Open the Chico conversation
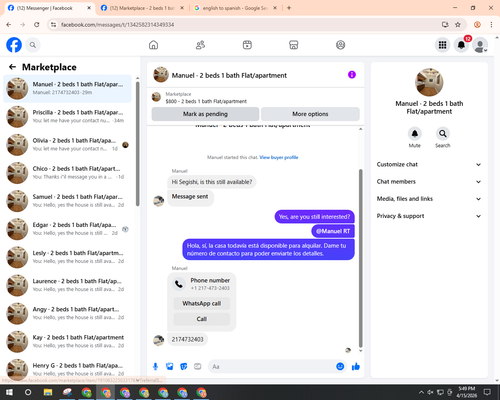 click(68, 173)
